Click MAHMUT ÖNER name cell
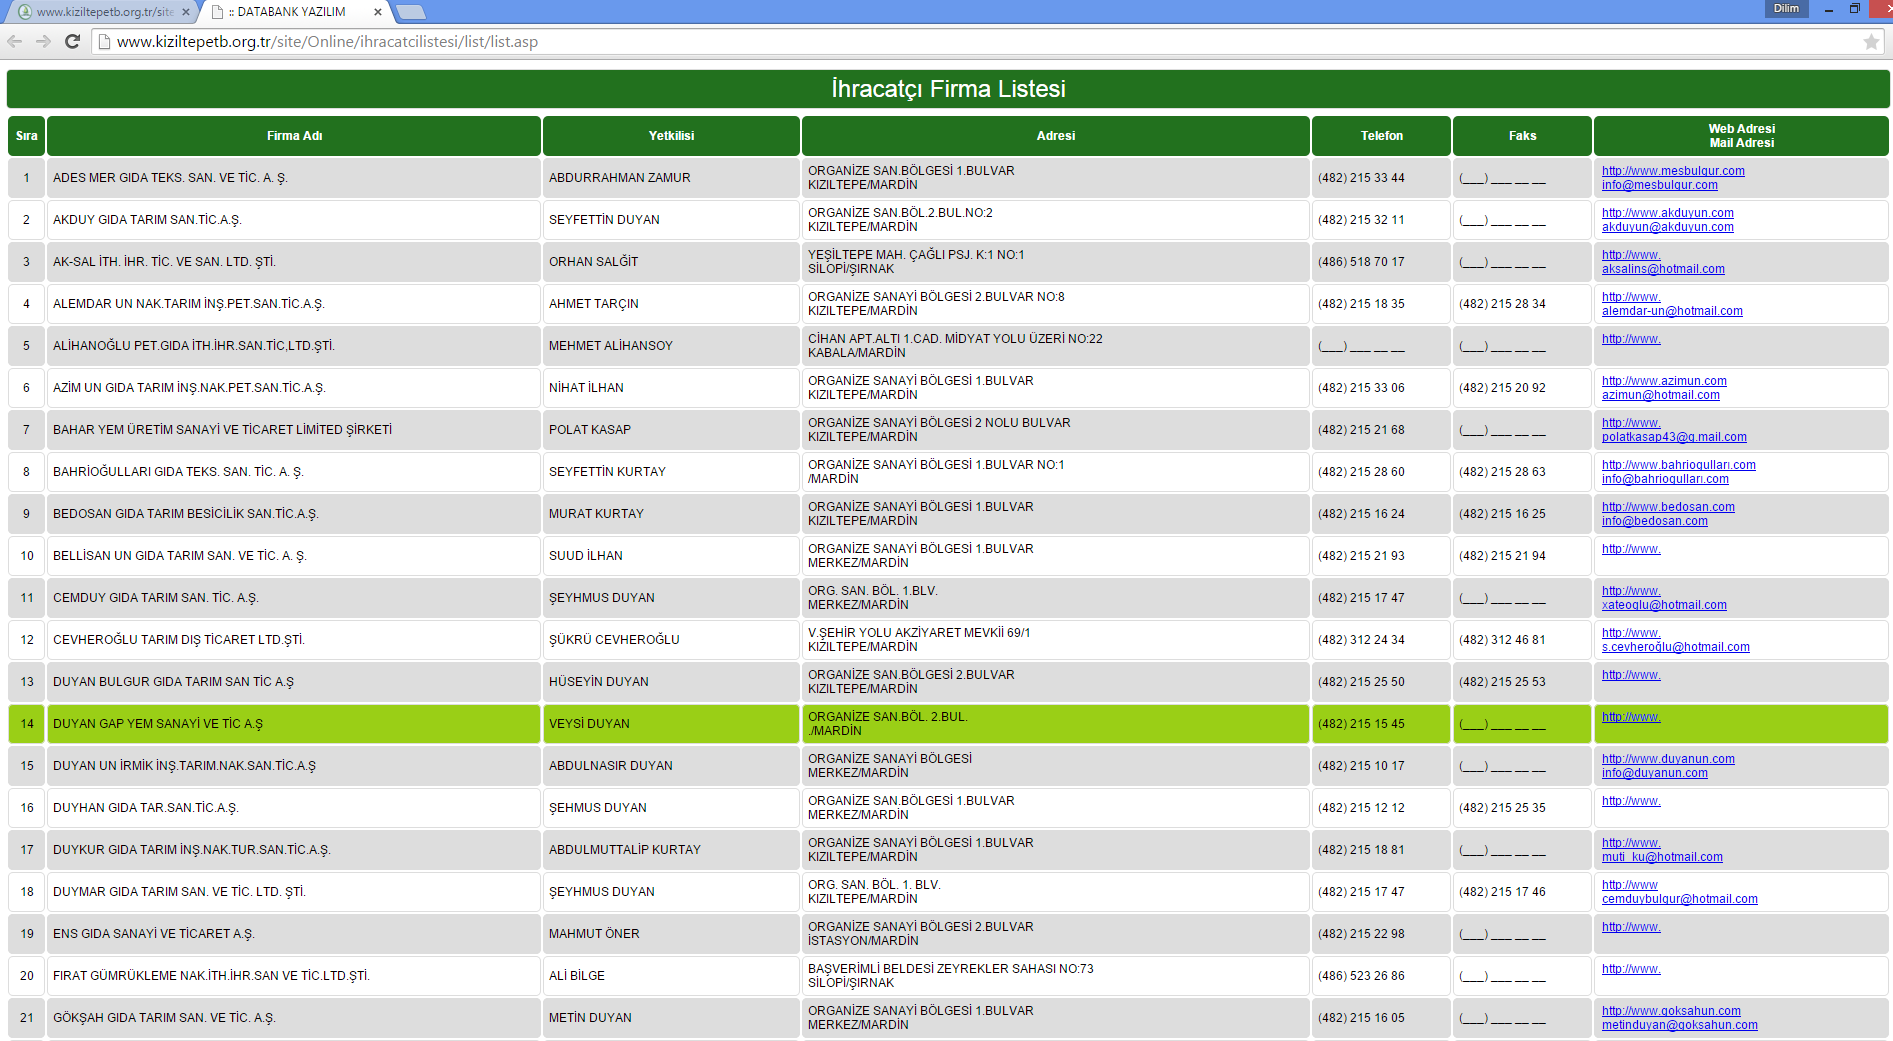This screenshot has height=1041, width=1893. 671,934
